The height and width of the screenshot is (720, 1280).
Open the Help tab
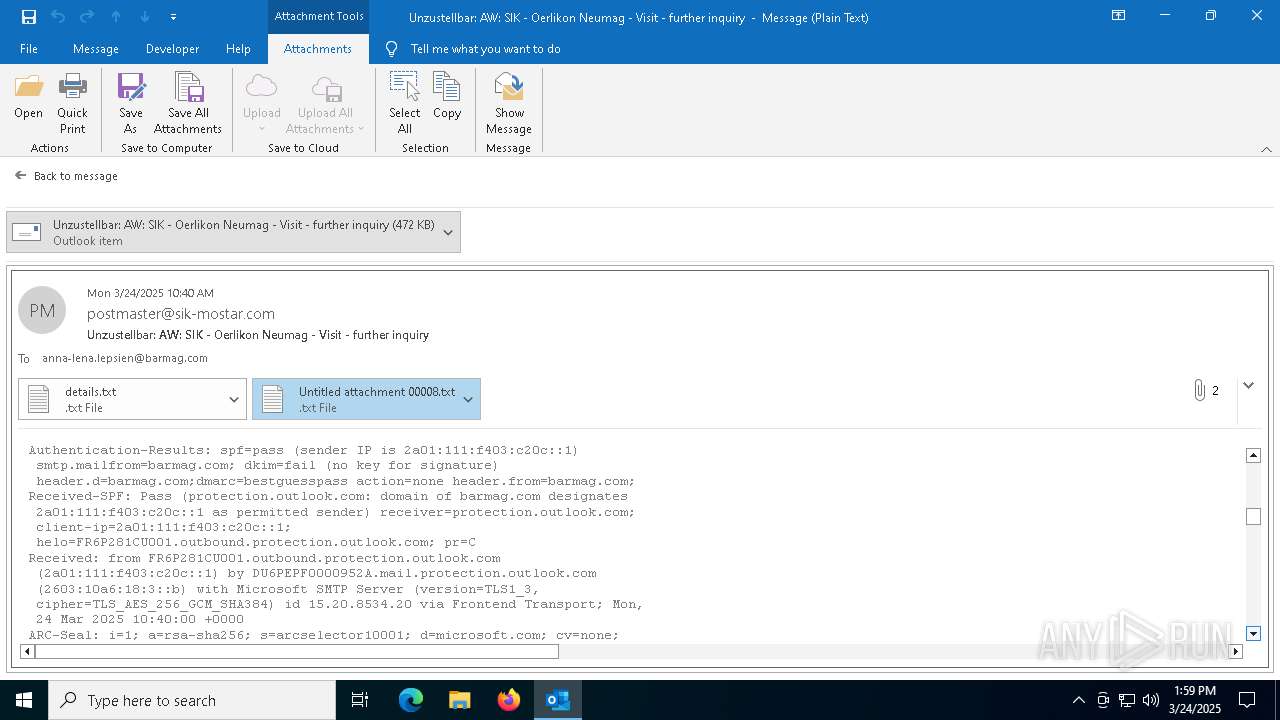click(238, 49)
